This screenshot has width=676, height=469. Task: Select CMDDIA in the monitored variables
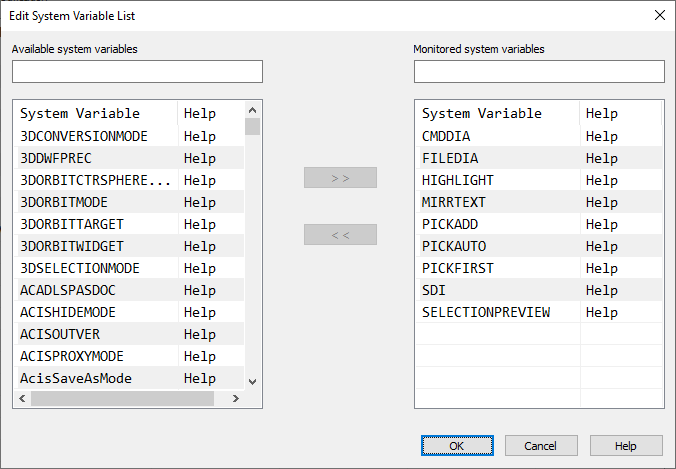tap(446, 136)
